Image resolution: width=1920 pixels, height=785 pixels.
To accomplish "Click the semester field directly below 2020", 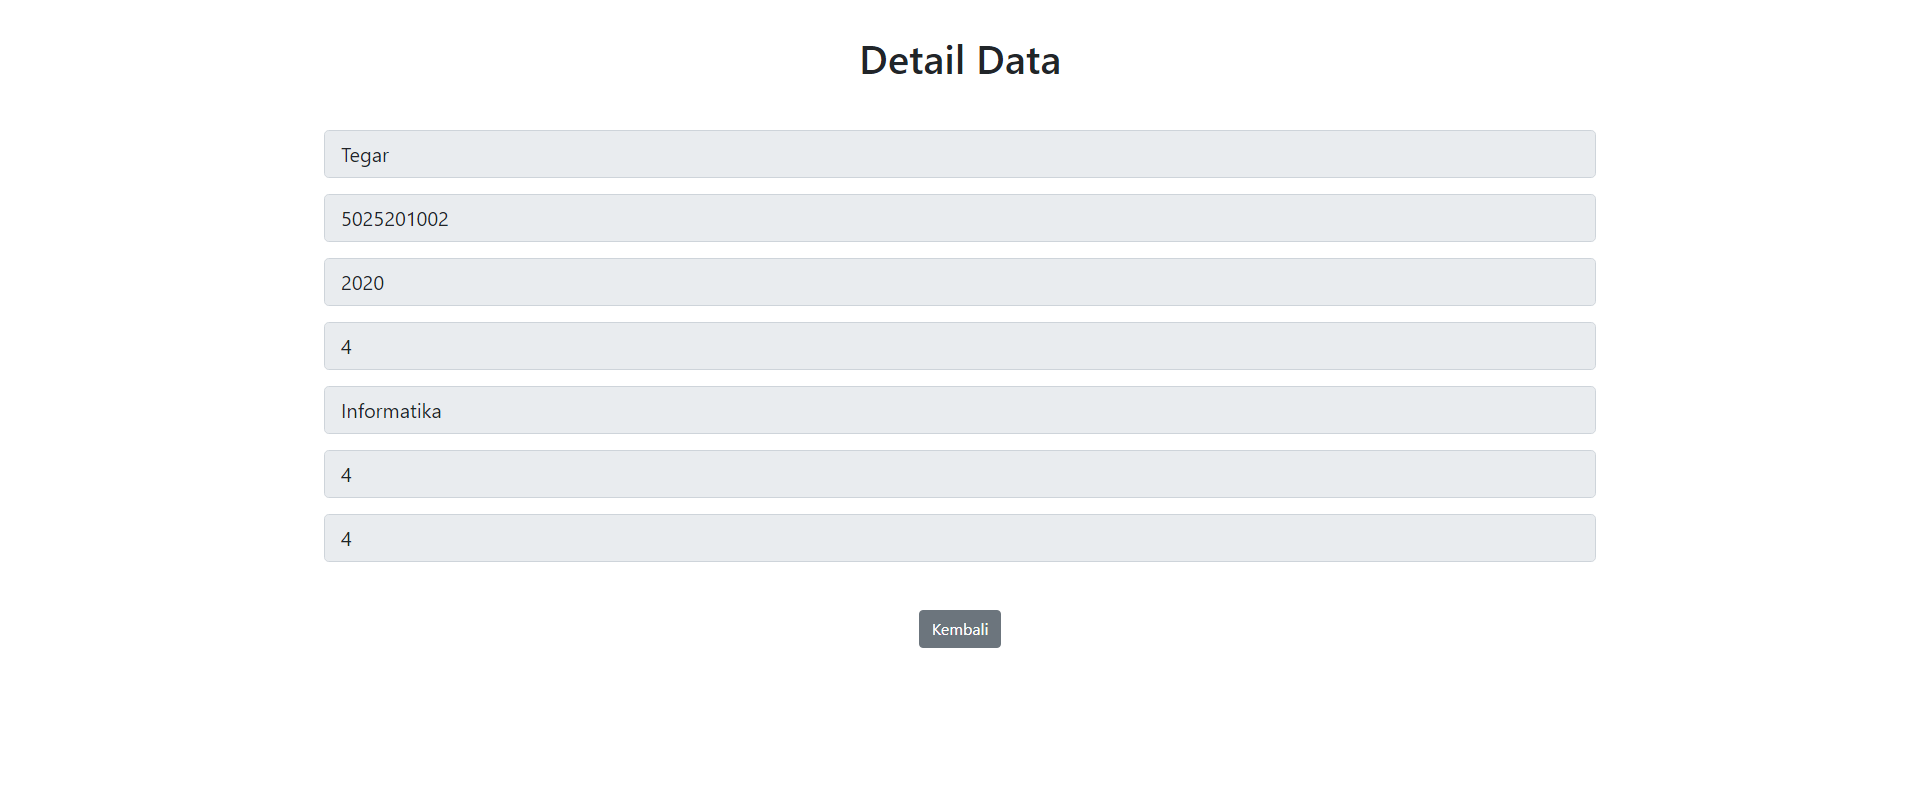I will pos(959,346).
